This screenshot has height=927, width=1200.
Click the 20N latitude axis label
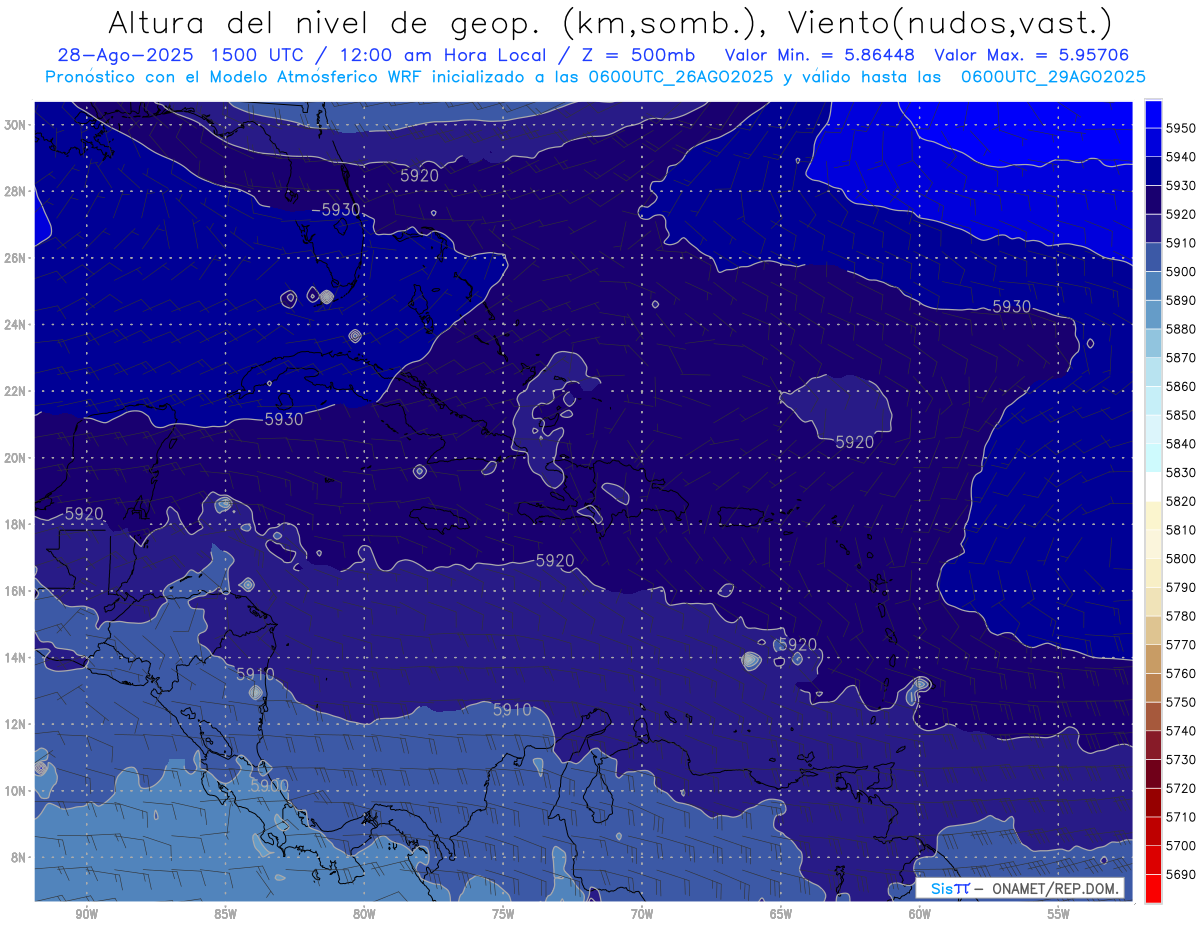pyautogui.click(x=15, y=458)
